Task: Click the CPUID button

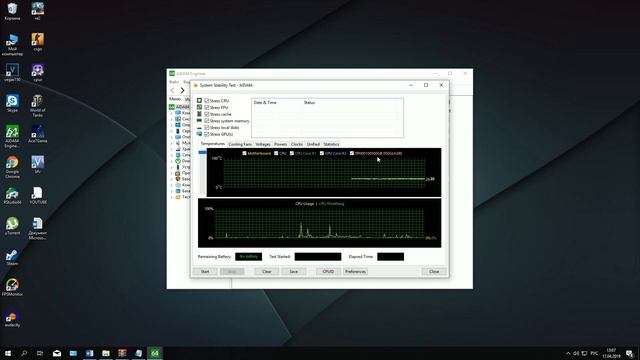Action: (x=328, y=271)
